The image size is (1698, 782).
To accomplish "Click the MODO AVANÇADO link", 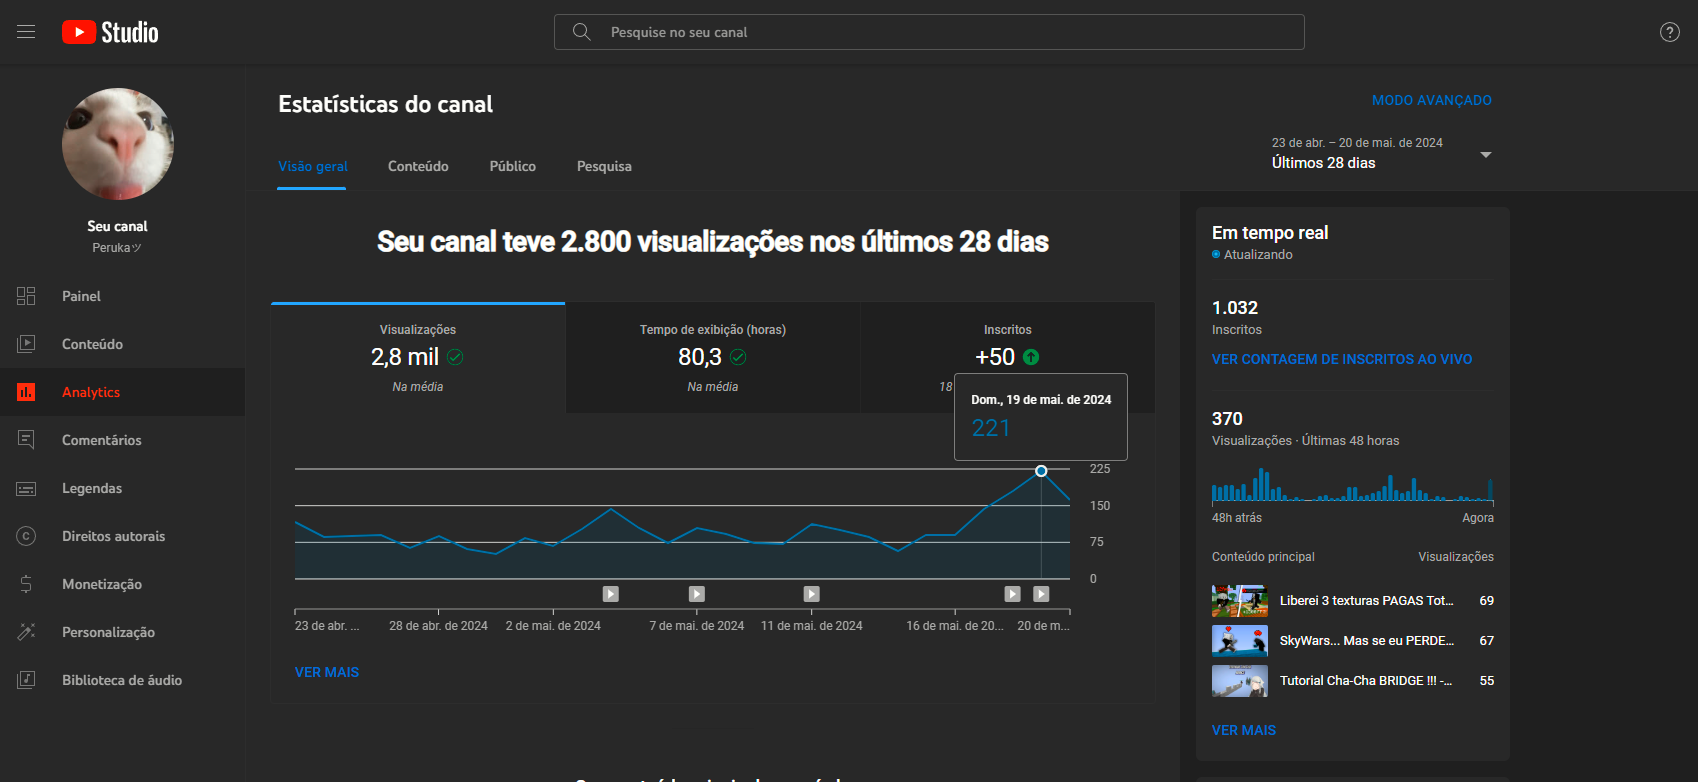I will pyautogui.click(x=1431, y=100).
